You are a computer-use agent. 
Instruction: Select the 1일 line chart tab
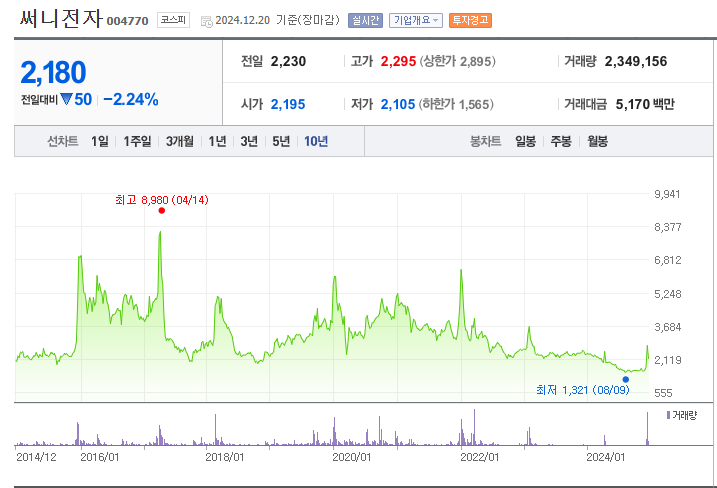(100, 141)
